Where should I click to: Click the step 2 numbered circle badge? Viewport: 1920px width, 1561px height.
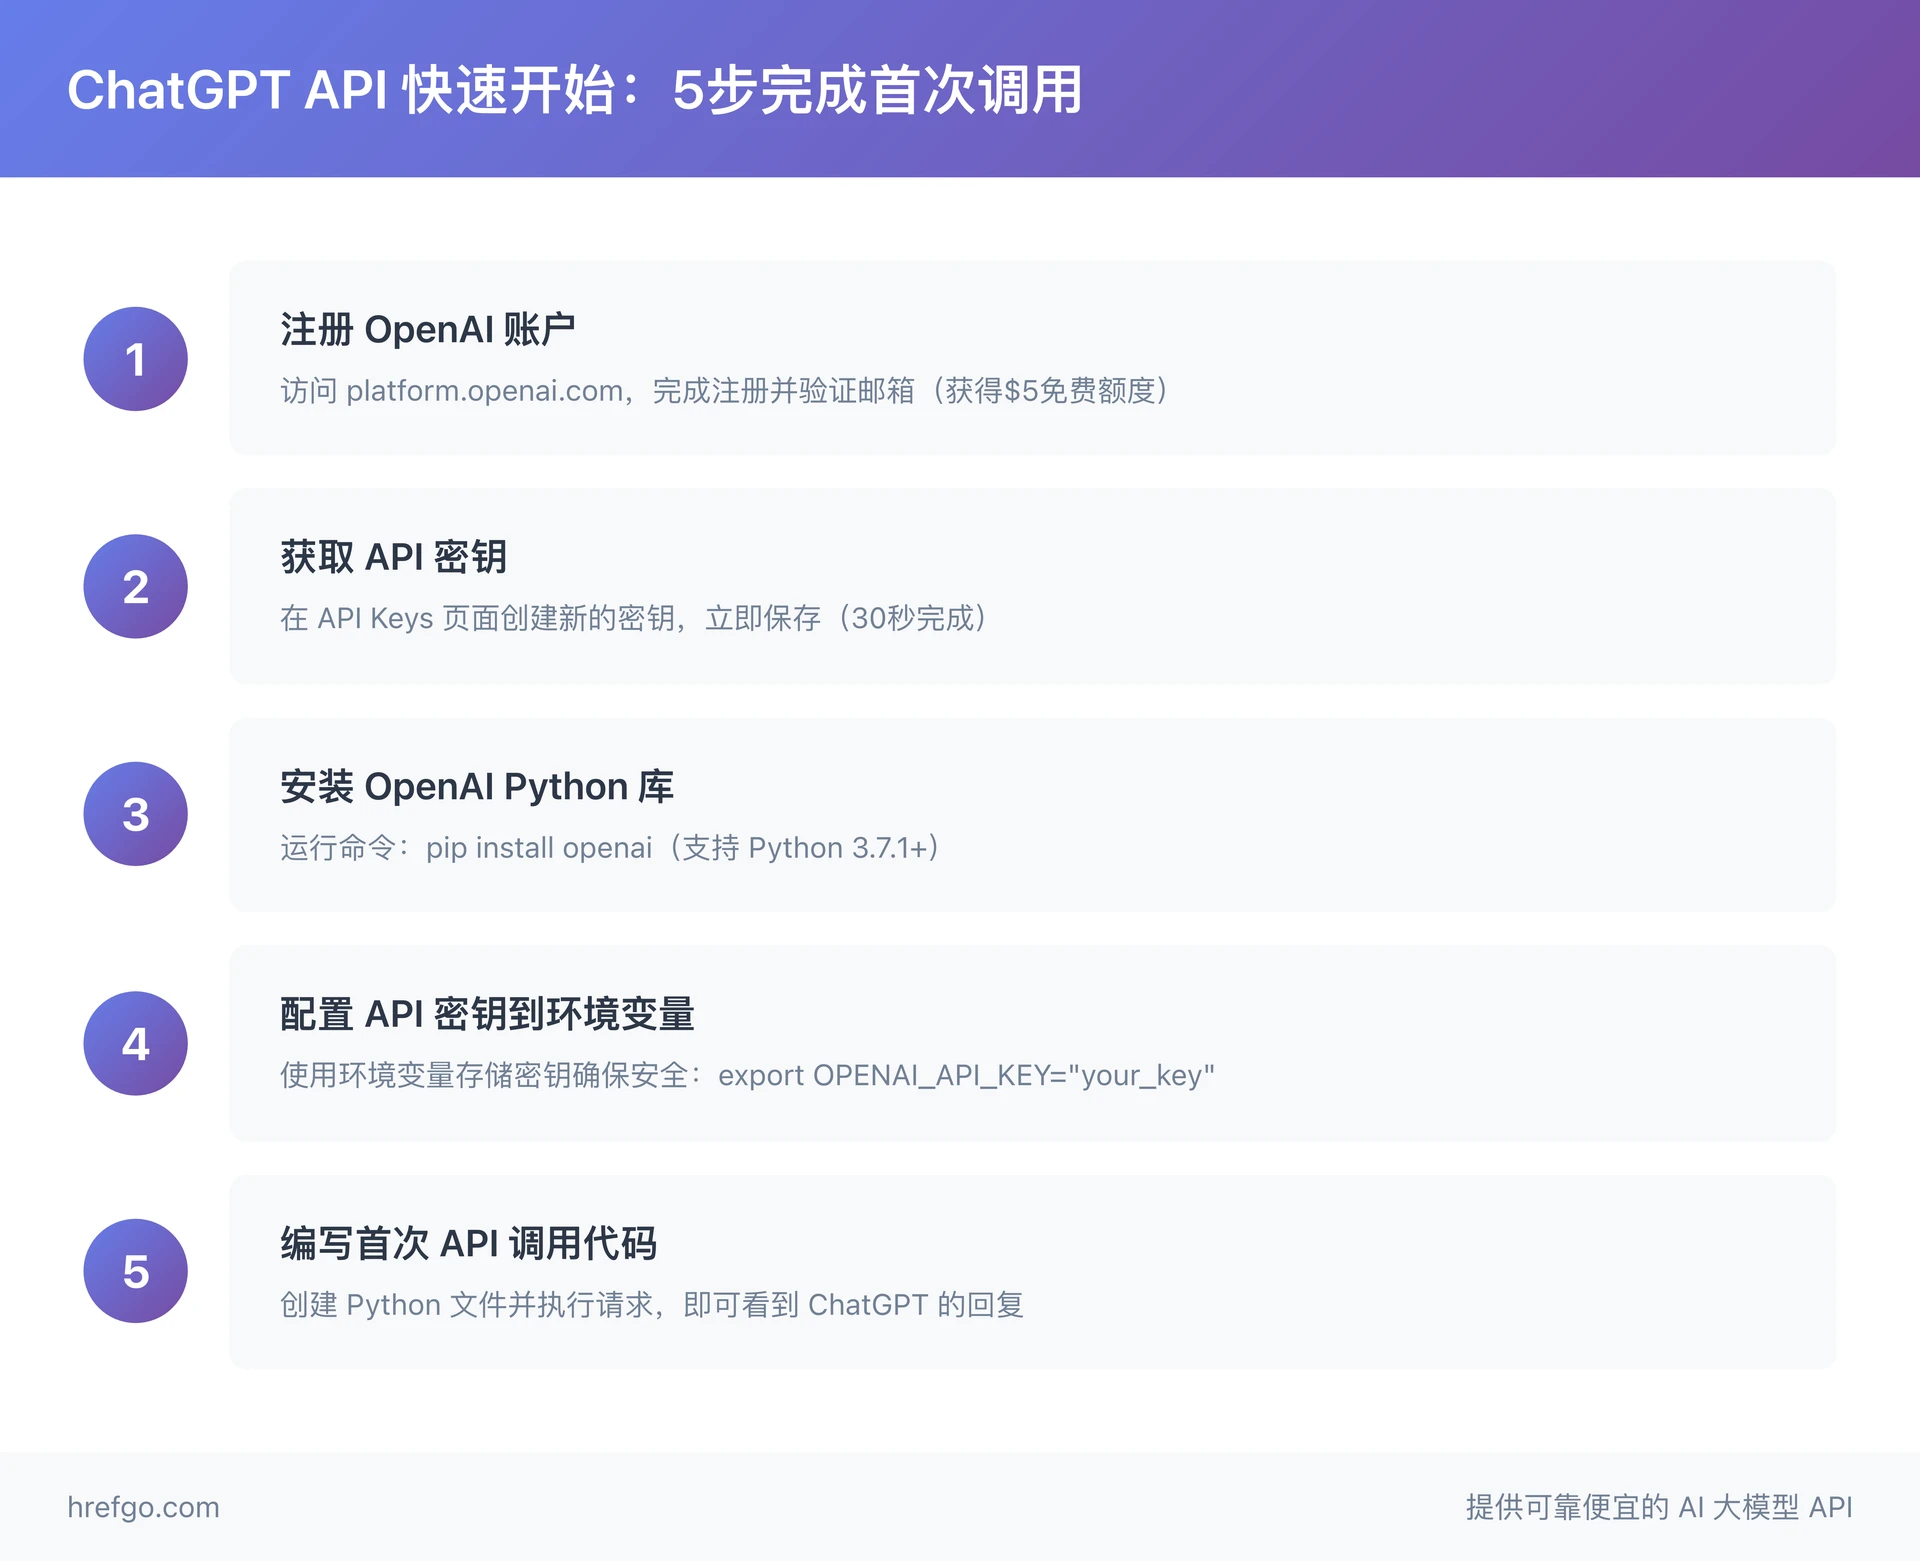135,586
